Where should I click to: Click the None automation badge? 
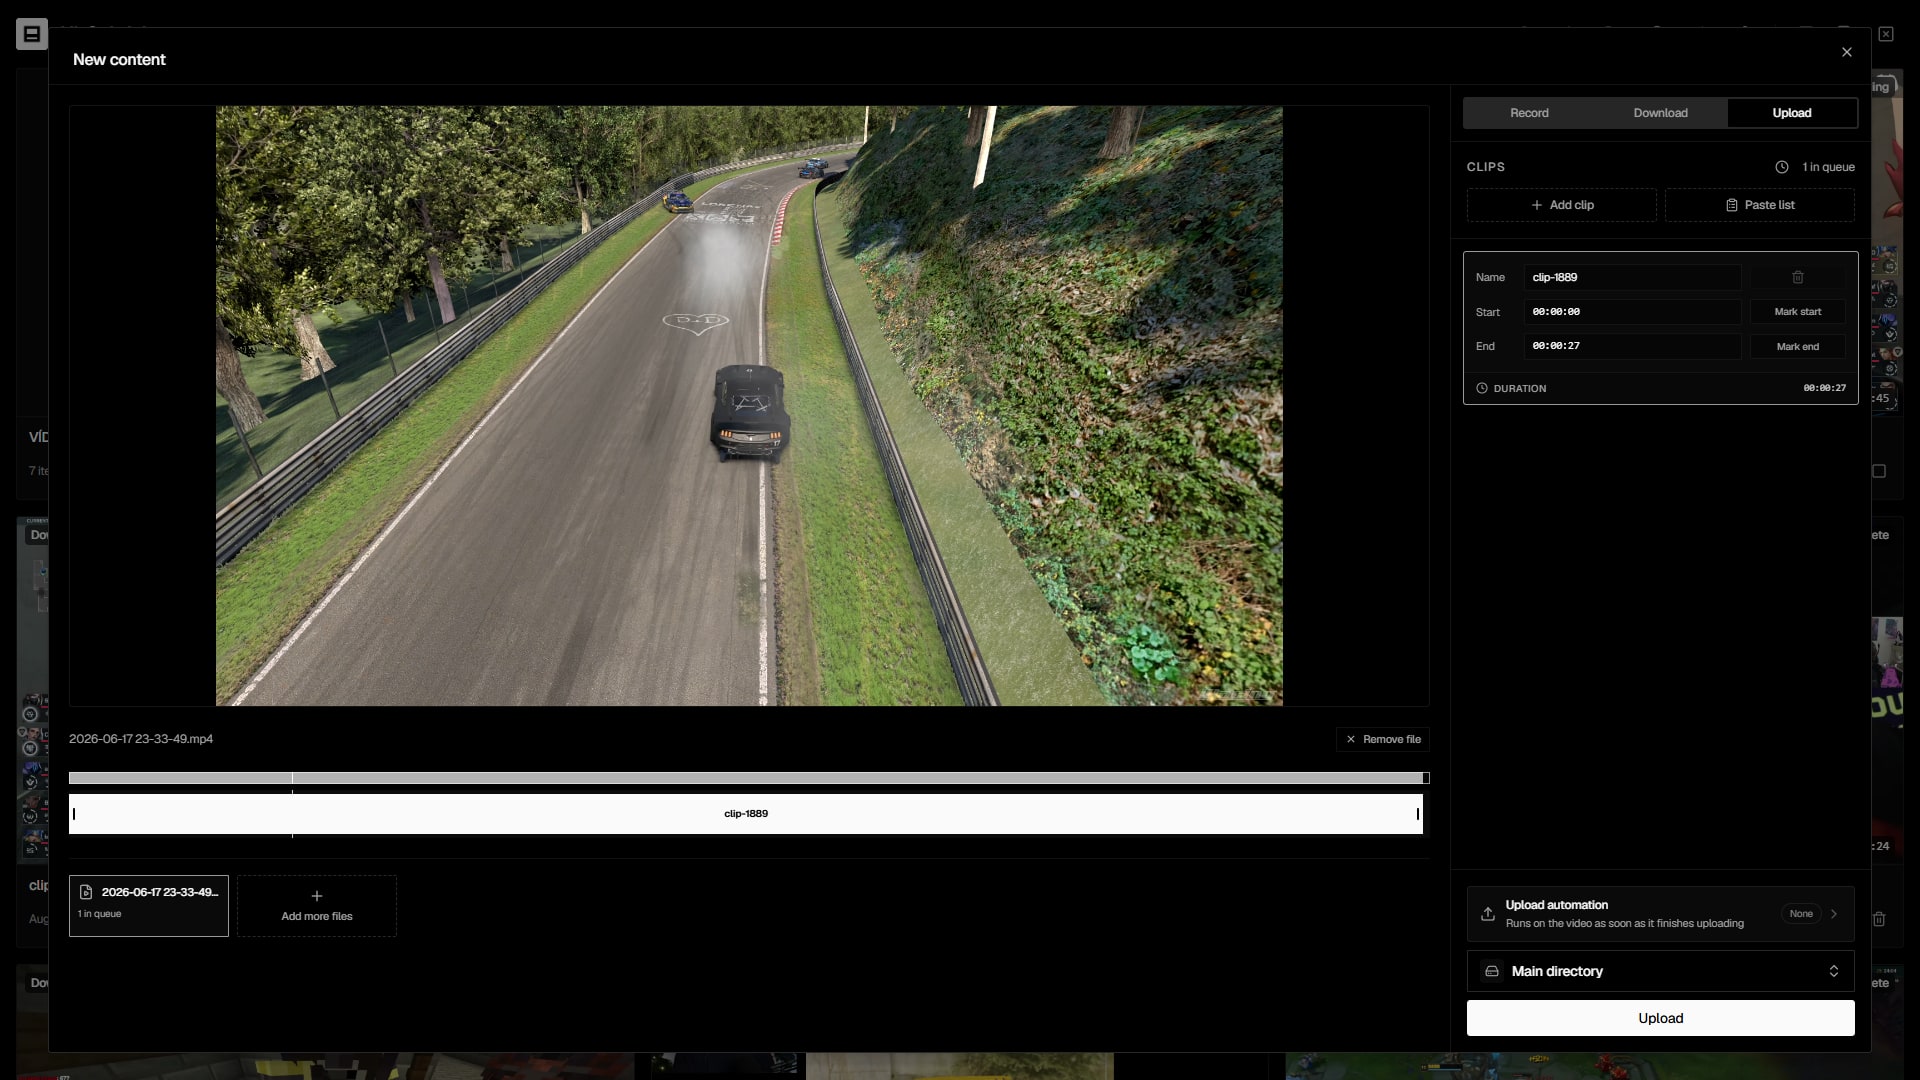[1800, 914]
